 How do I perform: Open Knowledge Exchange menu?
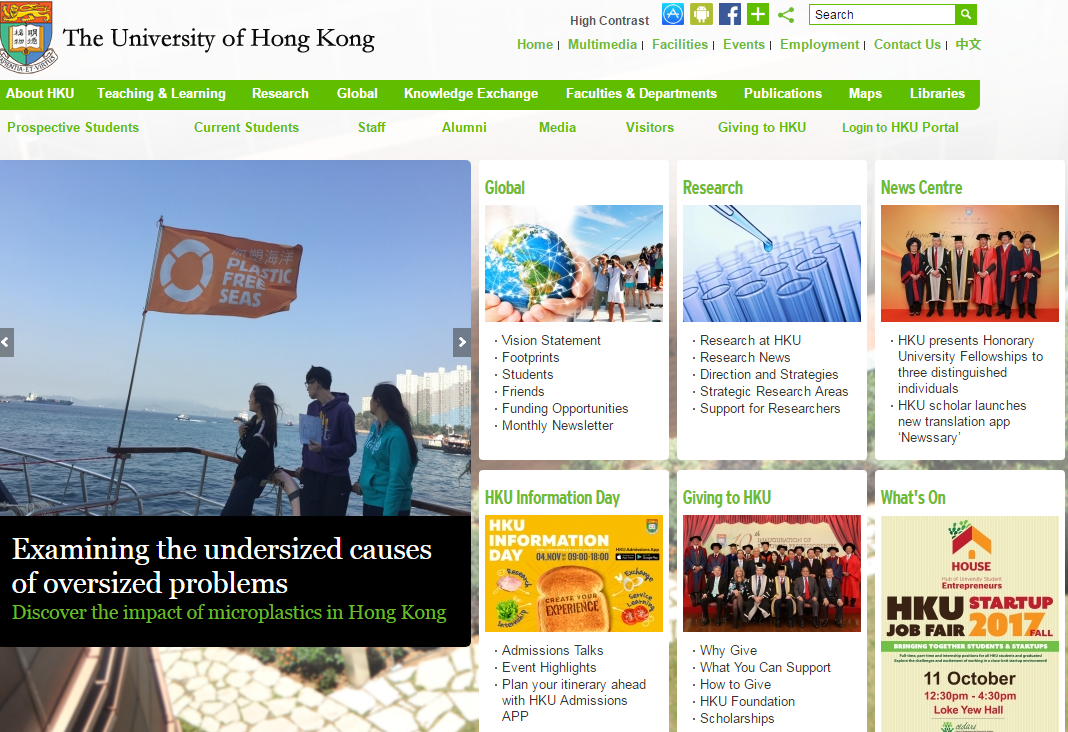pyautogui.click(x=471, y=94)
